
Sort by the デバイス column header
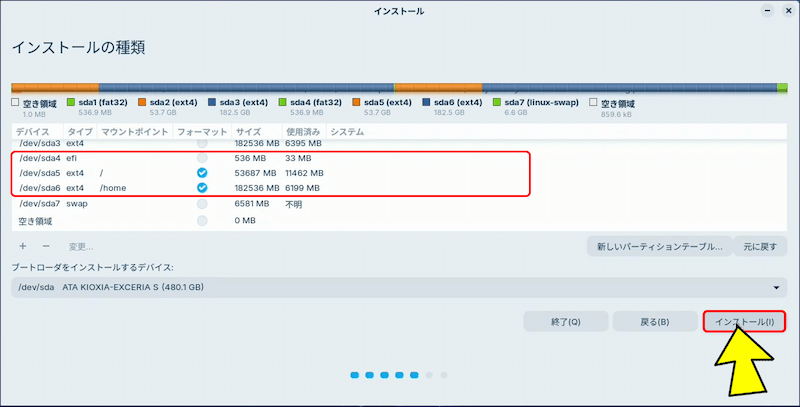[33, 131]
